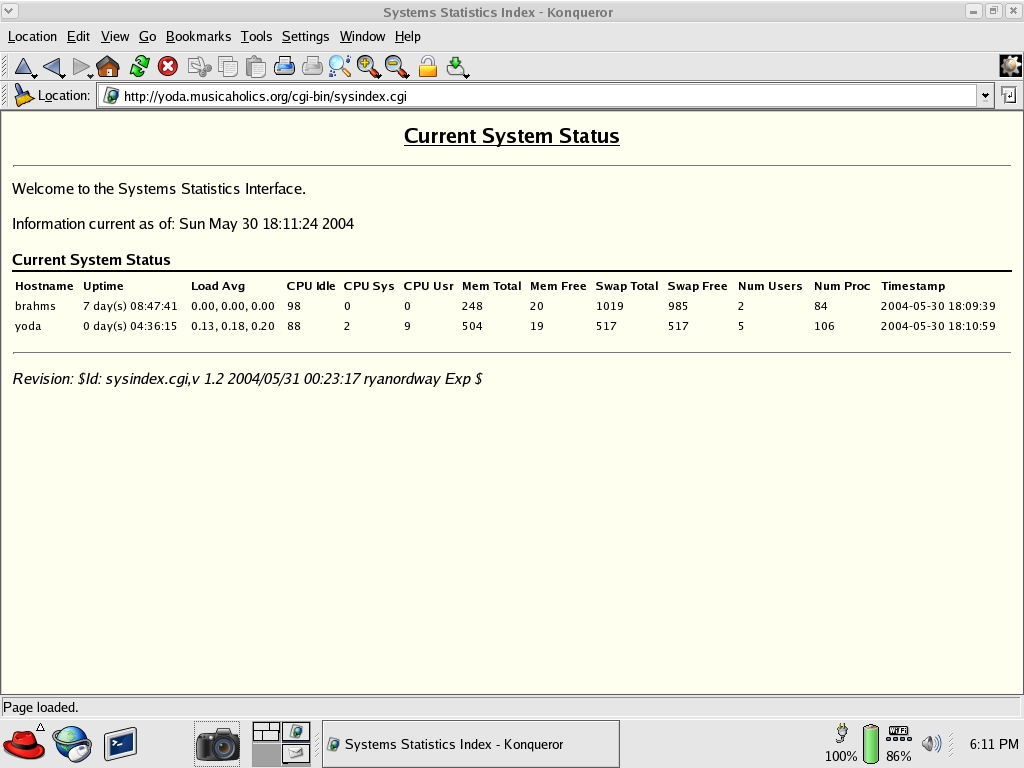Clear location bar with broom icon

[23, 96]
